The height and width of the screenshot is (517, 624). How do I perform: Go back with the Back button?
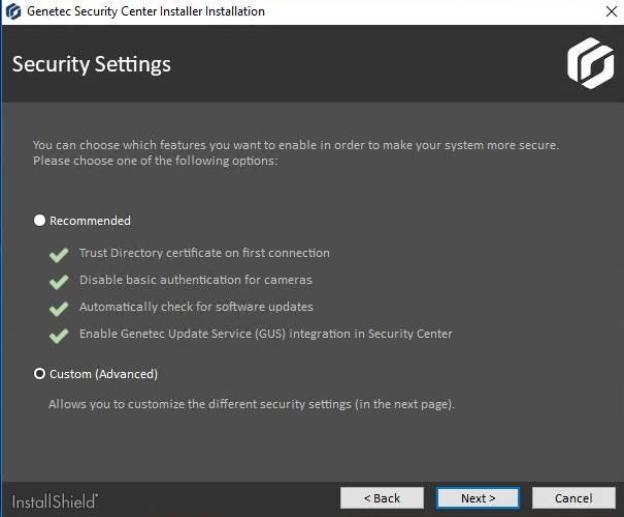[381, 498]
